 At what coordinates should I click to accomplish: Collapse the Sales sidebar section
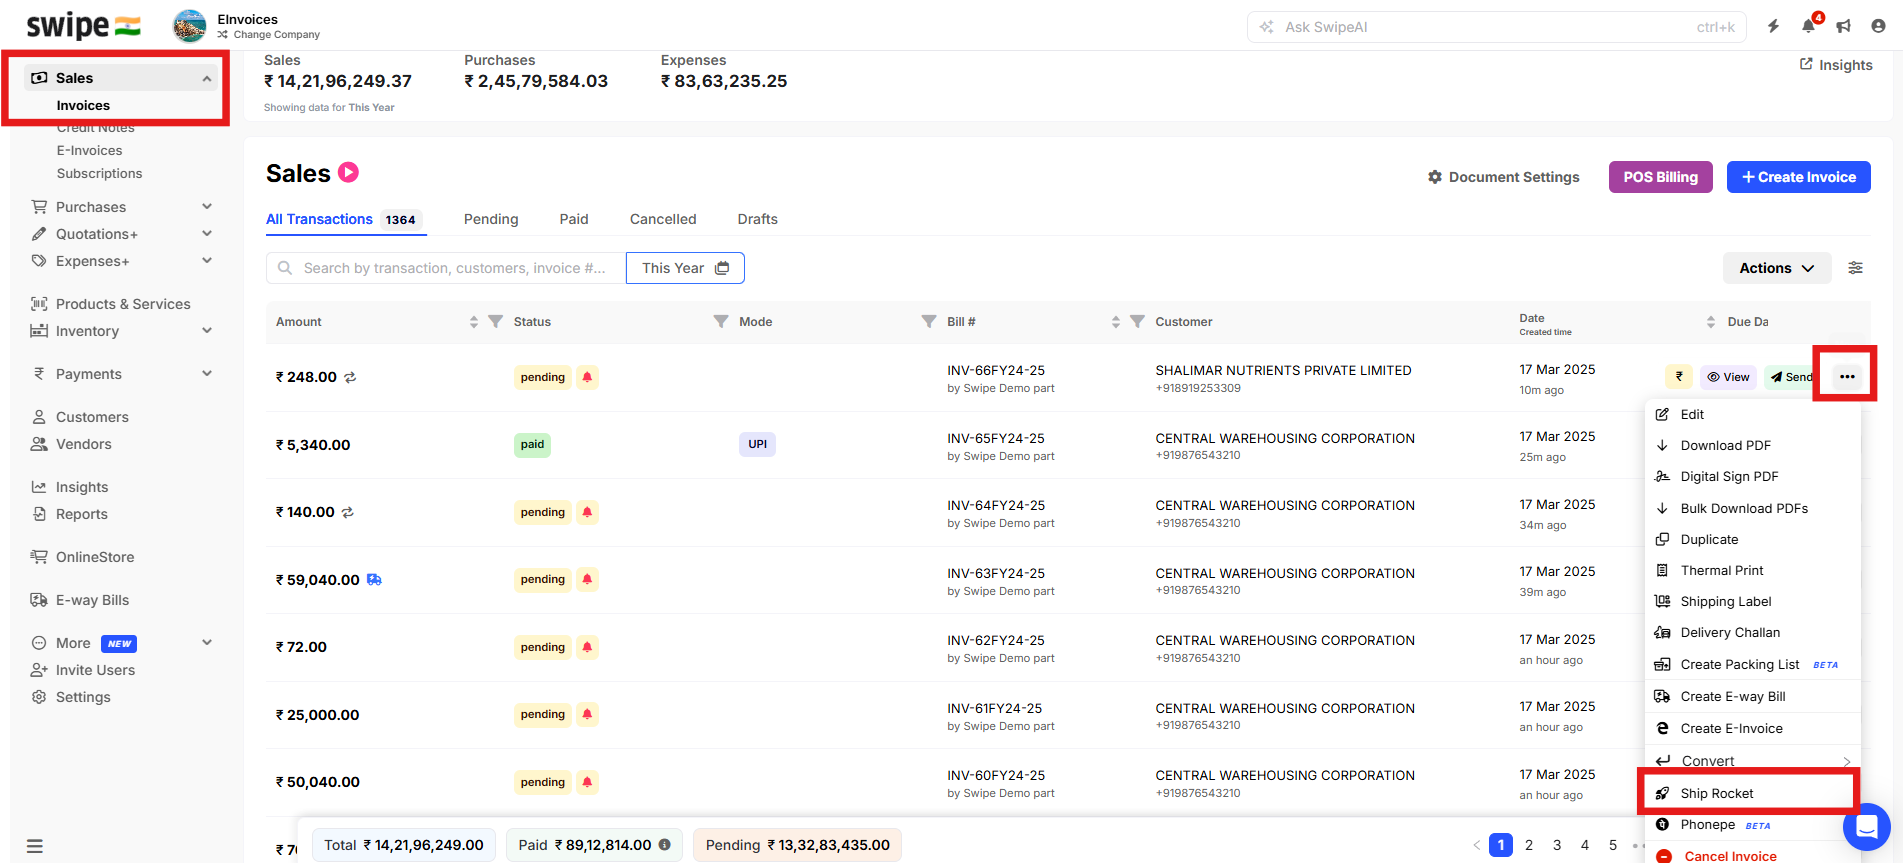[207, 78]
